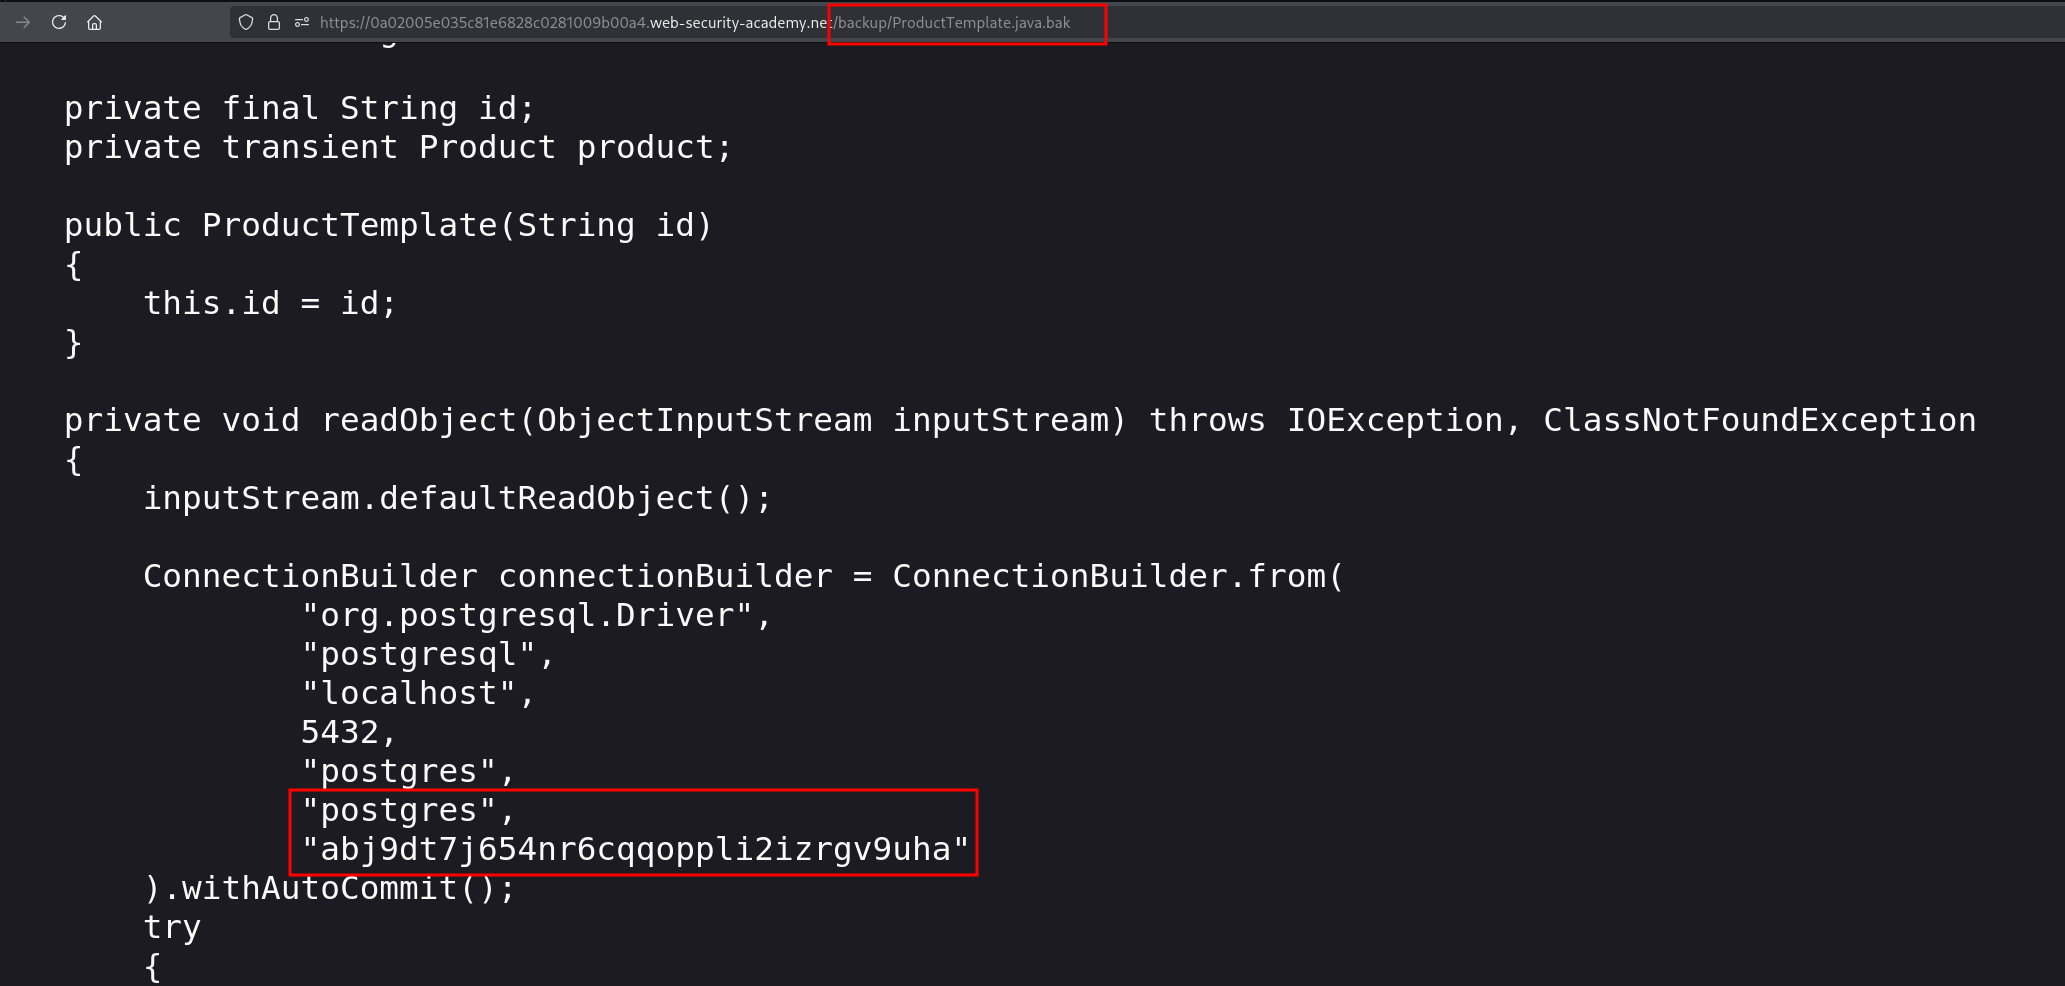Open the site permissions icon in address bar
Image resolution: width=2065 pixels, height=986 pixels.
(302, 22)
